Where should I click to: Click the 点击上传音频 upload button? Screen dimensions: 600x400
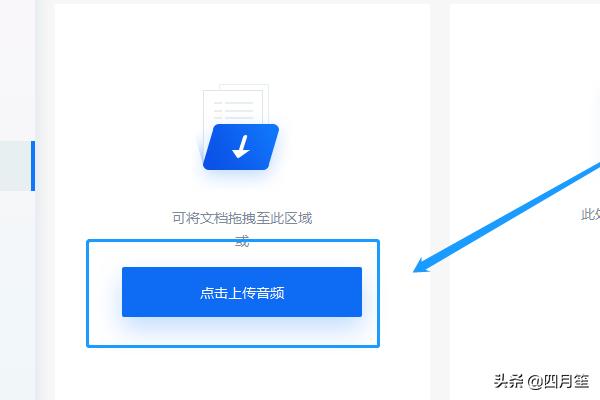(x=241, y=292)
